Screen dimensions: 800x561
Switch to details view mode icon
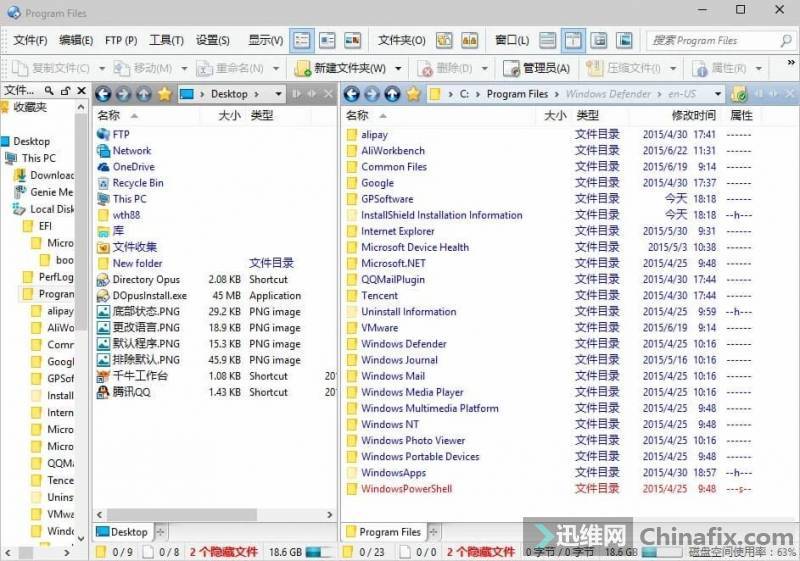(302, 40)
